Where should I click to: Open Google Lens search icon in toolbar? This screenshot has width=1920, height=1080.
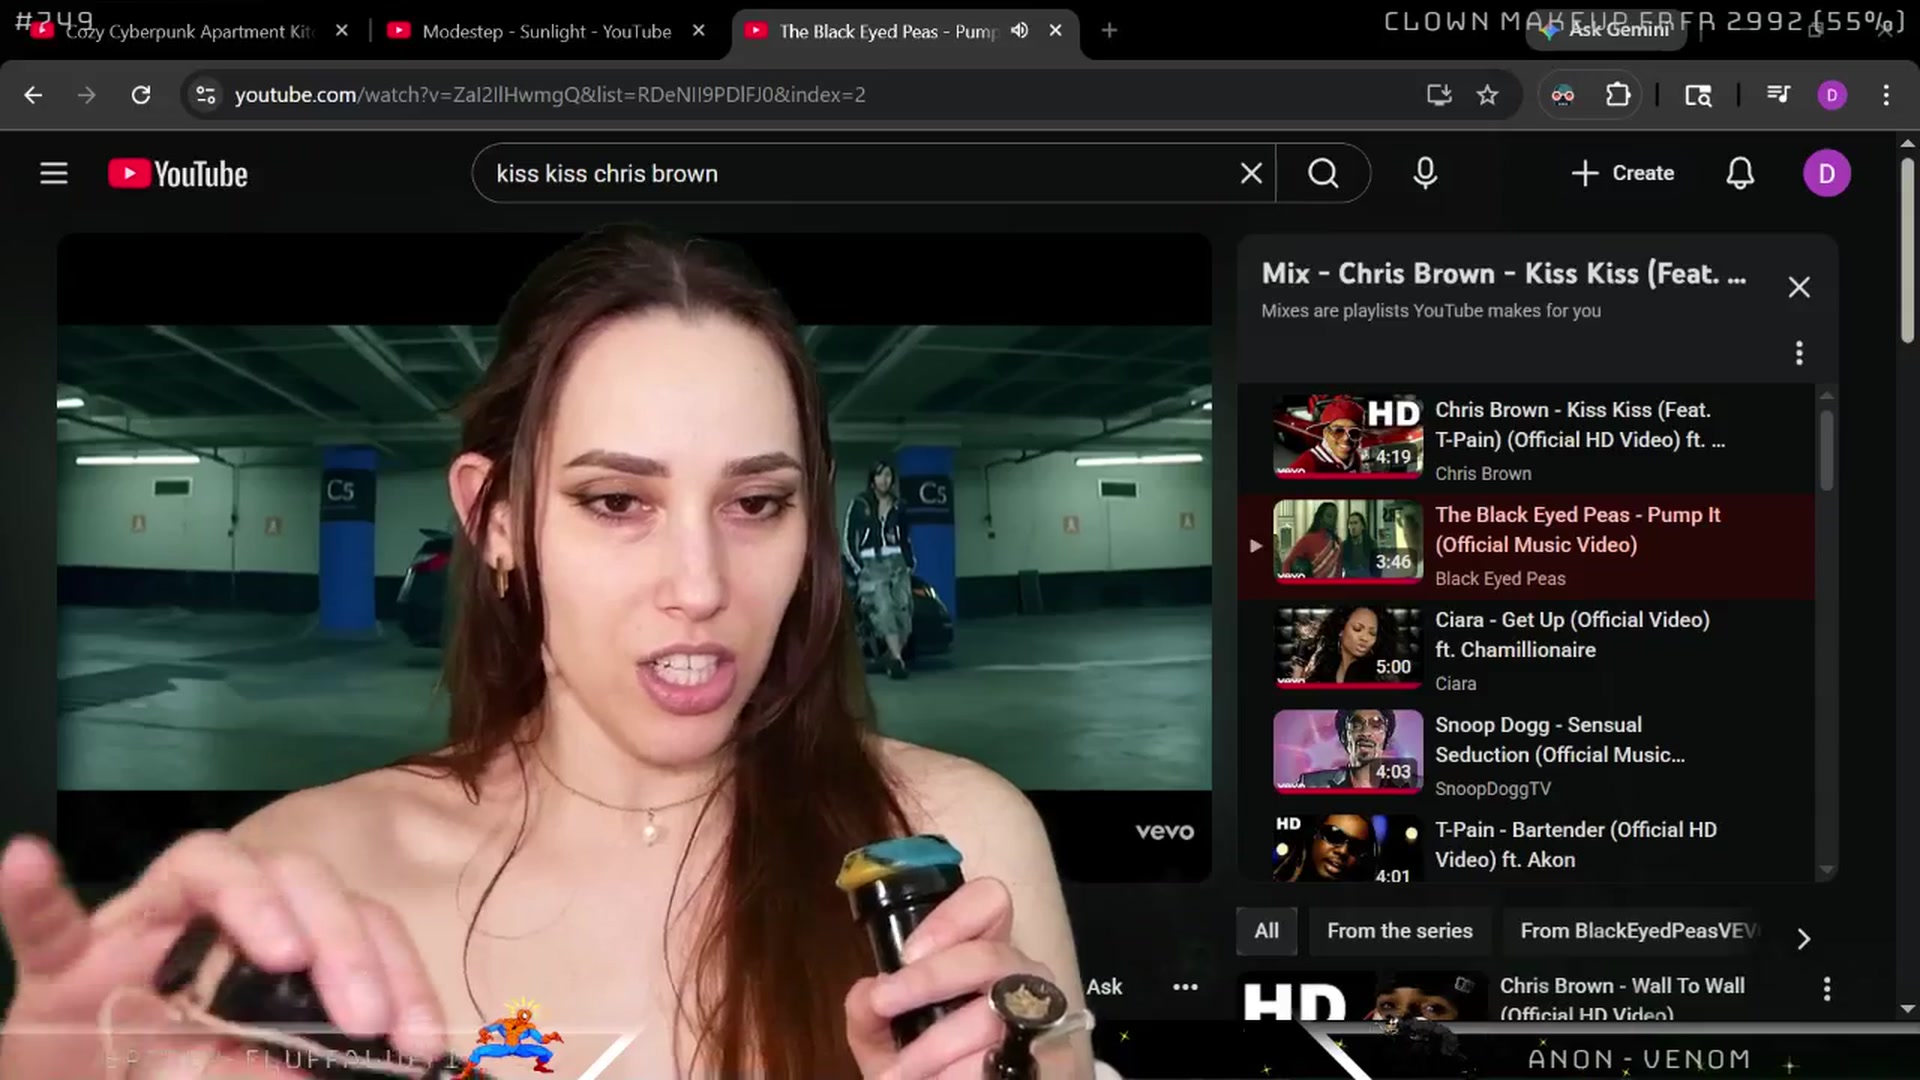(1698, 95)
